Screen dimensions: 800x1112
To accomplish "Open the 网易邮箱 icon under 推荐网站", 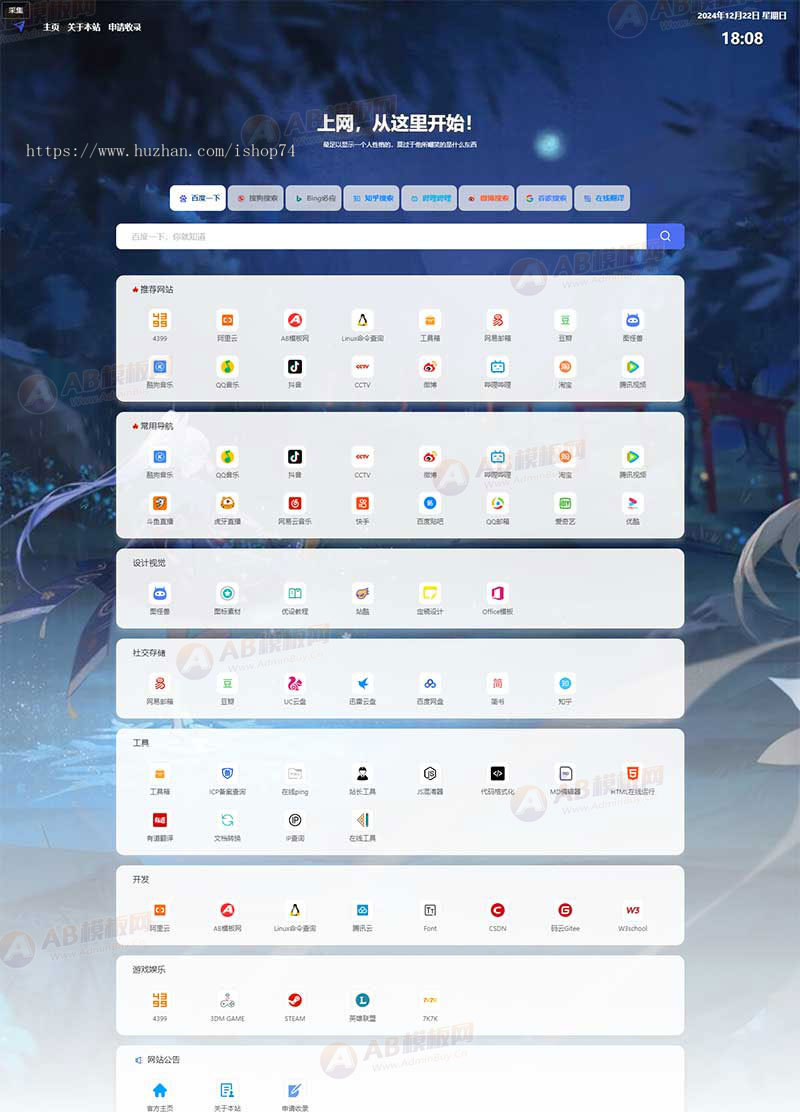I will [498, 320].
